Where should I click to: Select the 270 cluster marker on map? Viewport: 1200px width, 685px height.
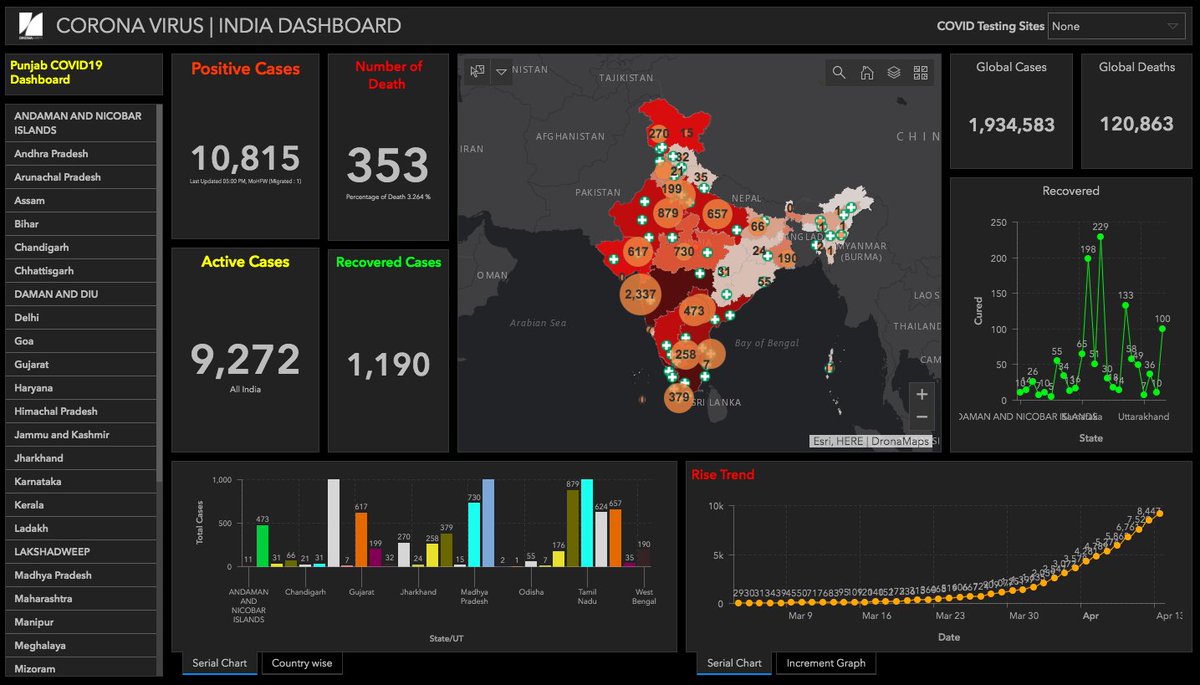pos(658,133)
